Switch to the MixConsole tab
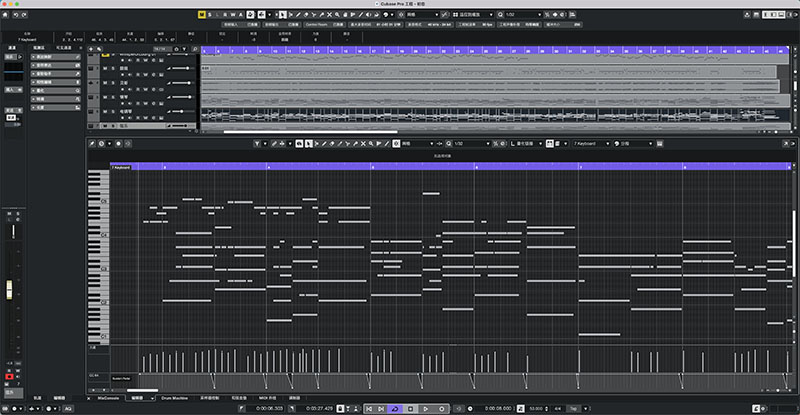This screenshot has width=800, height=415. 108,398
